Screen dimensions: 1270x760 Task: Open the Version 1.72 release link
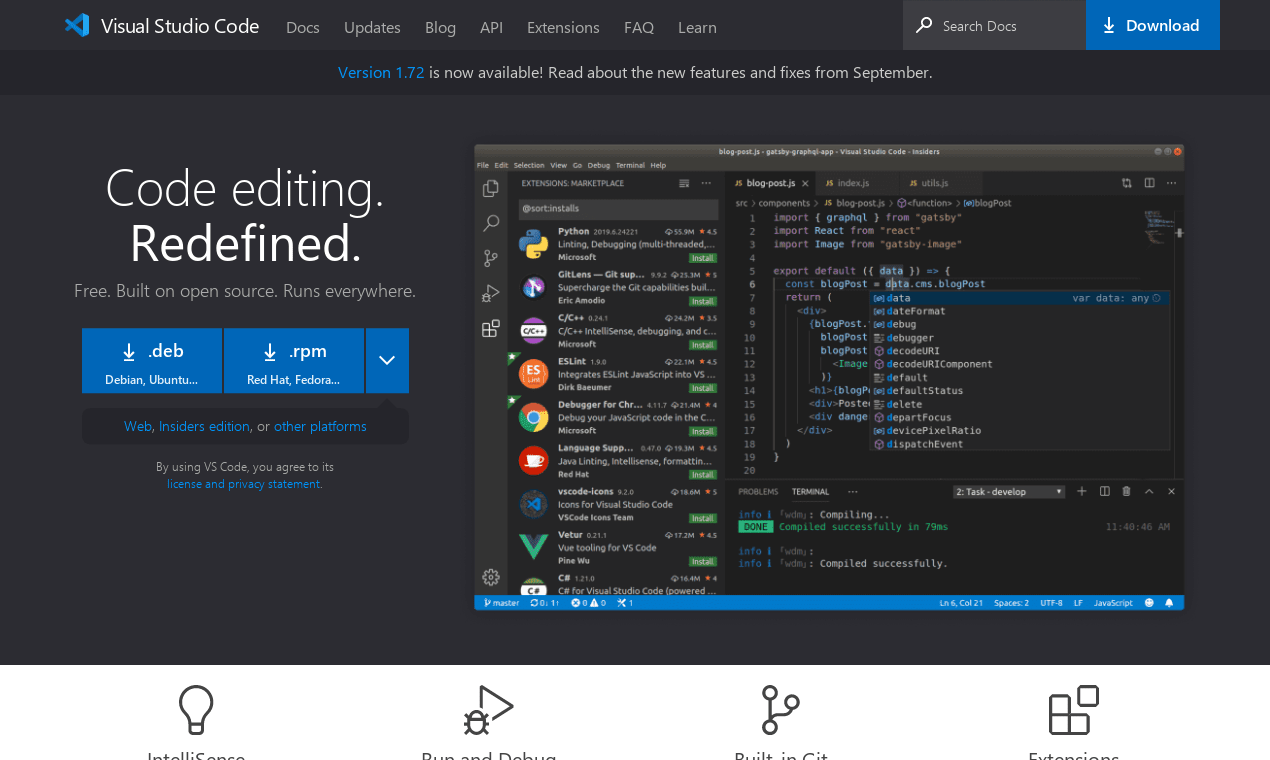381,72
